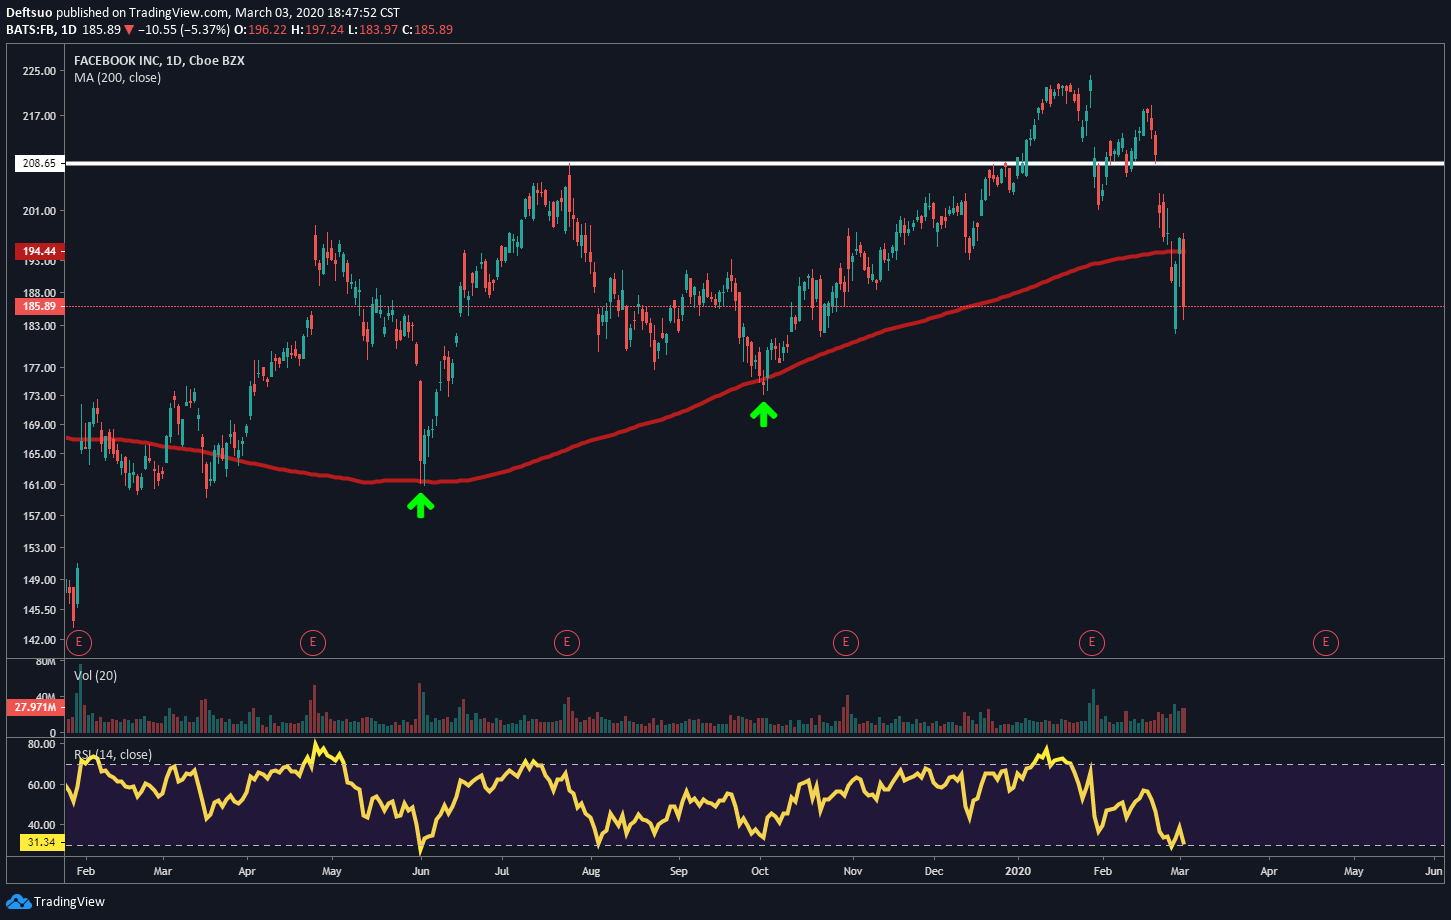Click the earnings E marker below the early-February 2019 candles
1451x920 pixels.
click(x=78, y=642)
